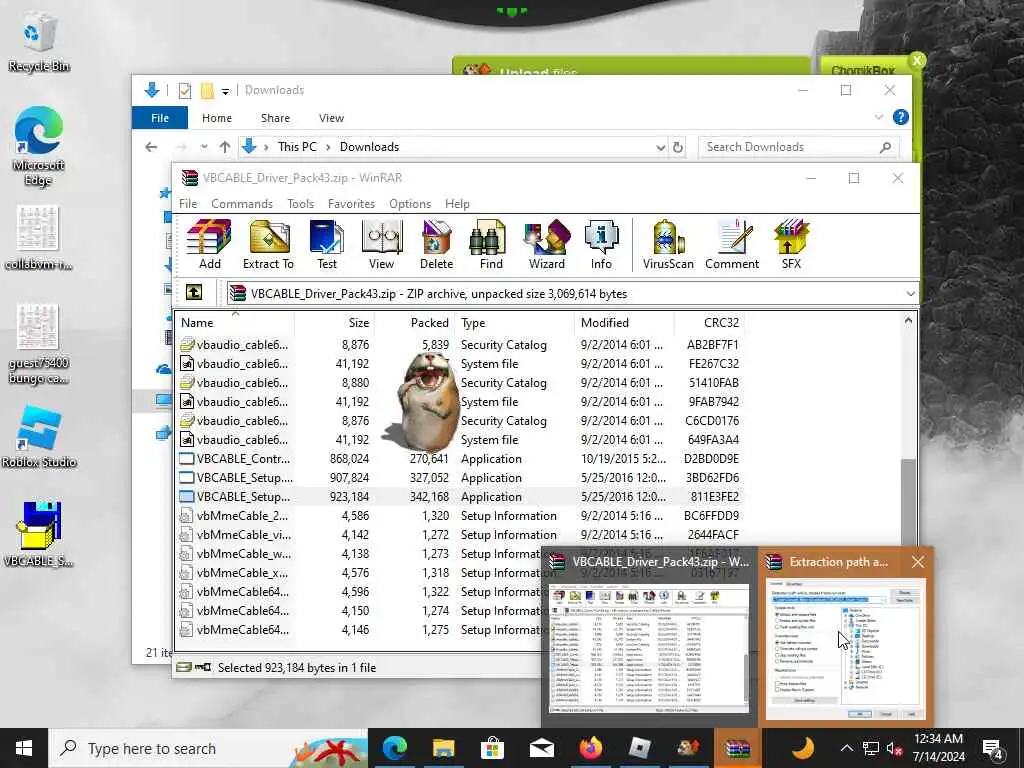Launch the Wizard tool in WinRAR

[547, 244]
